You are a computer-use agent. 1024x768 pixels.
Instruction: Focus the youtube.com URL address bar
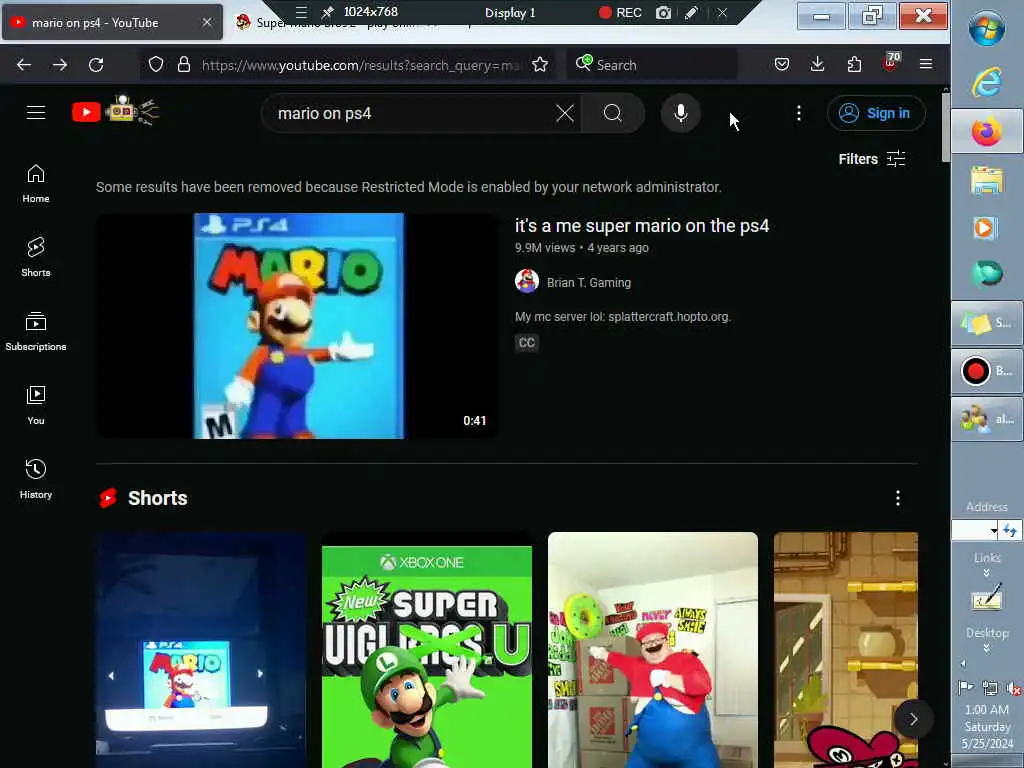[361, 65]
